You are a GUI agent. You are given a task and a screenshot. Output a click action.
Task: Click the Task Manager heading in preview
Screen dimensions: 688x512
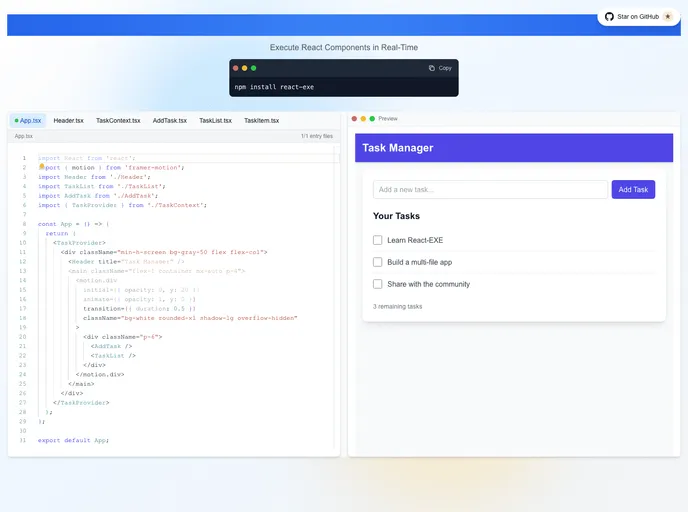[x=398, y=148]
